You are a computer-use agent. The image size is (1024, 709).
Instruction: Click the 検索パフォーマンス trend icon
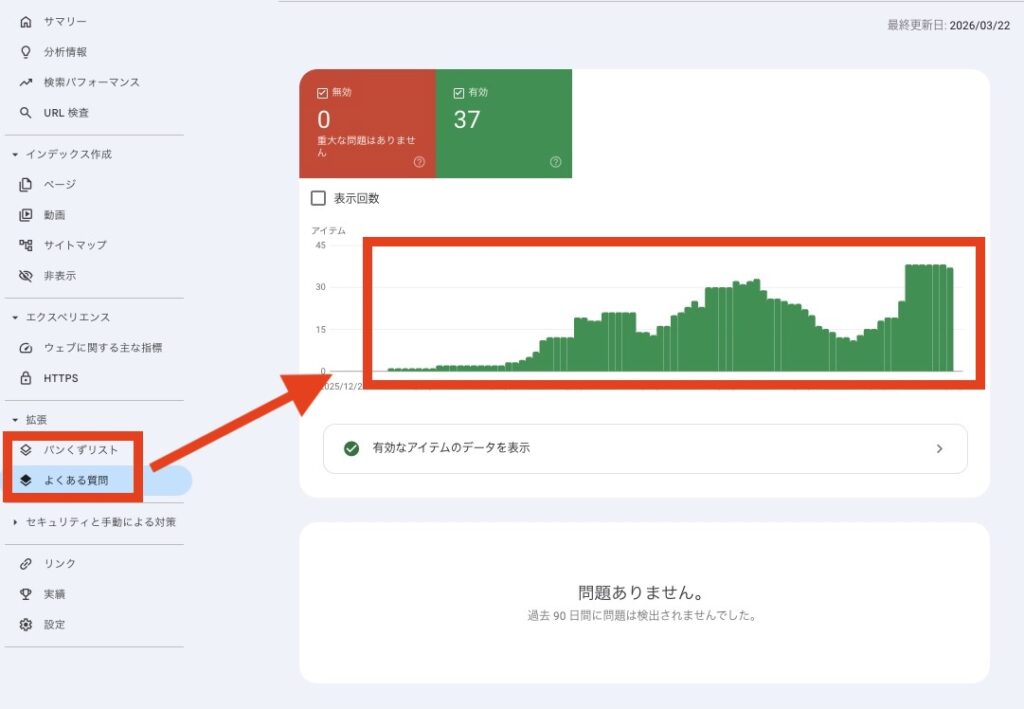26,82
